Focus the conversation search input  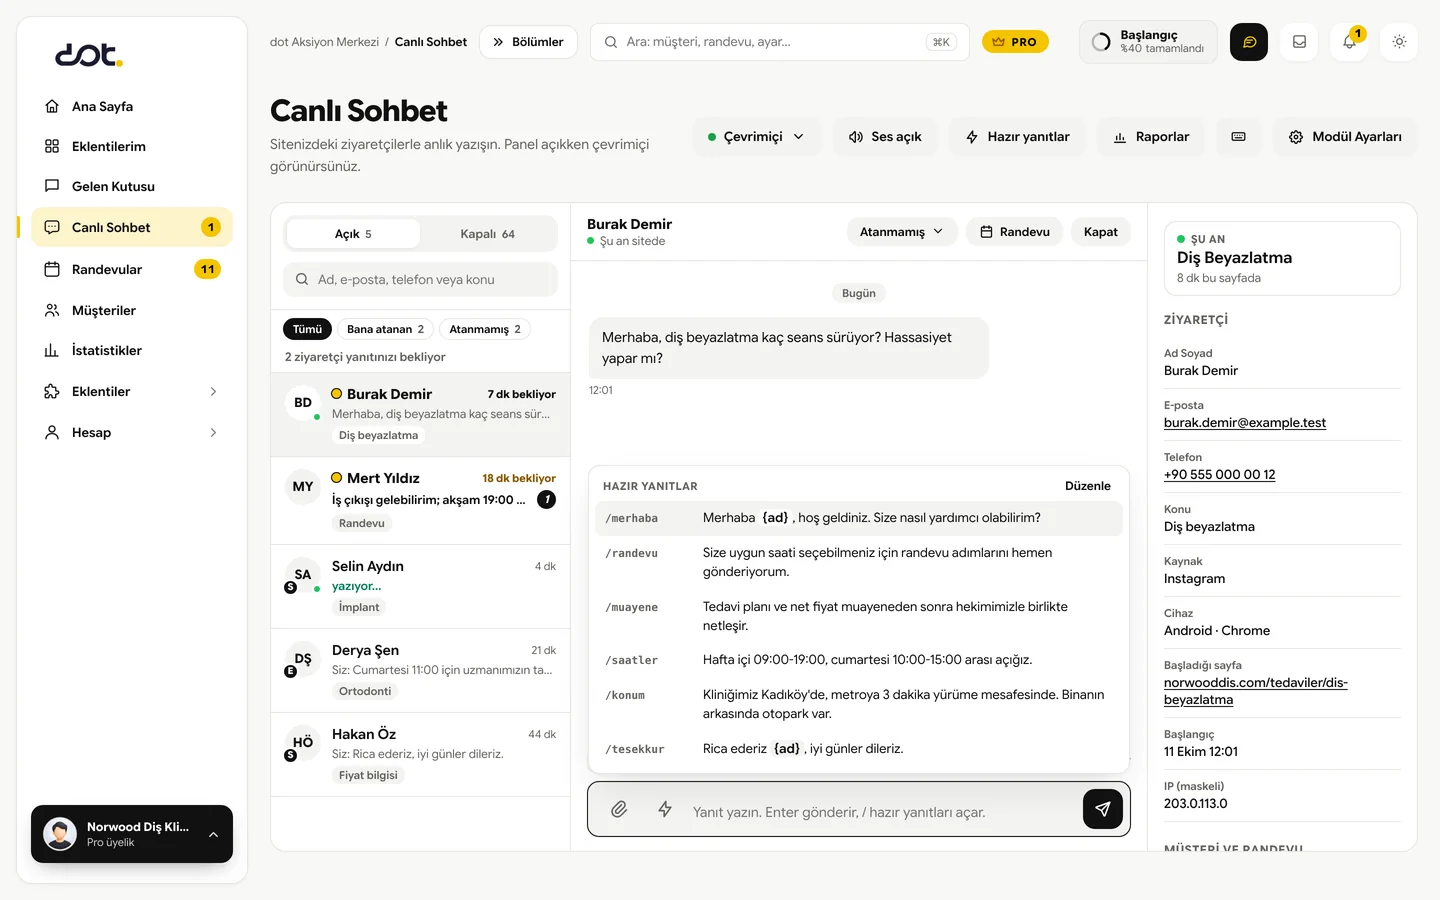pos(420,280)
